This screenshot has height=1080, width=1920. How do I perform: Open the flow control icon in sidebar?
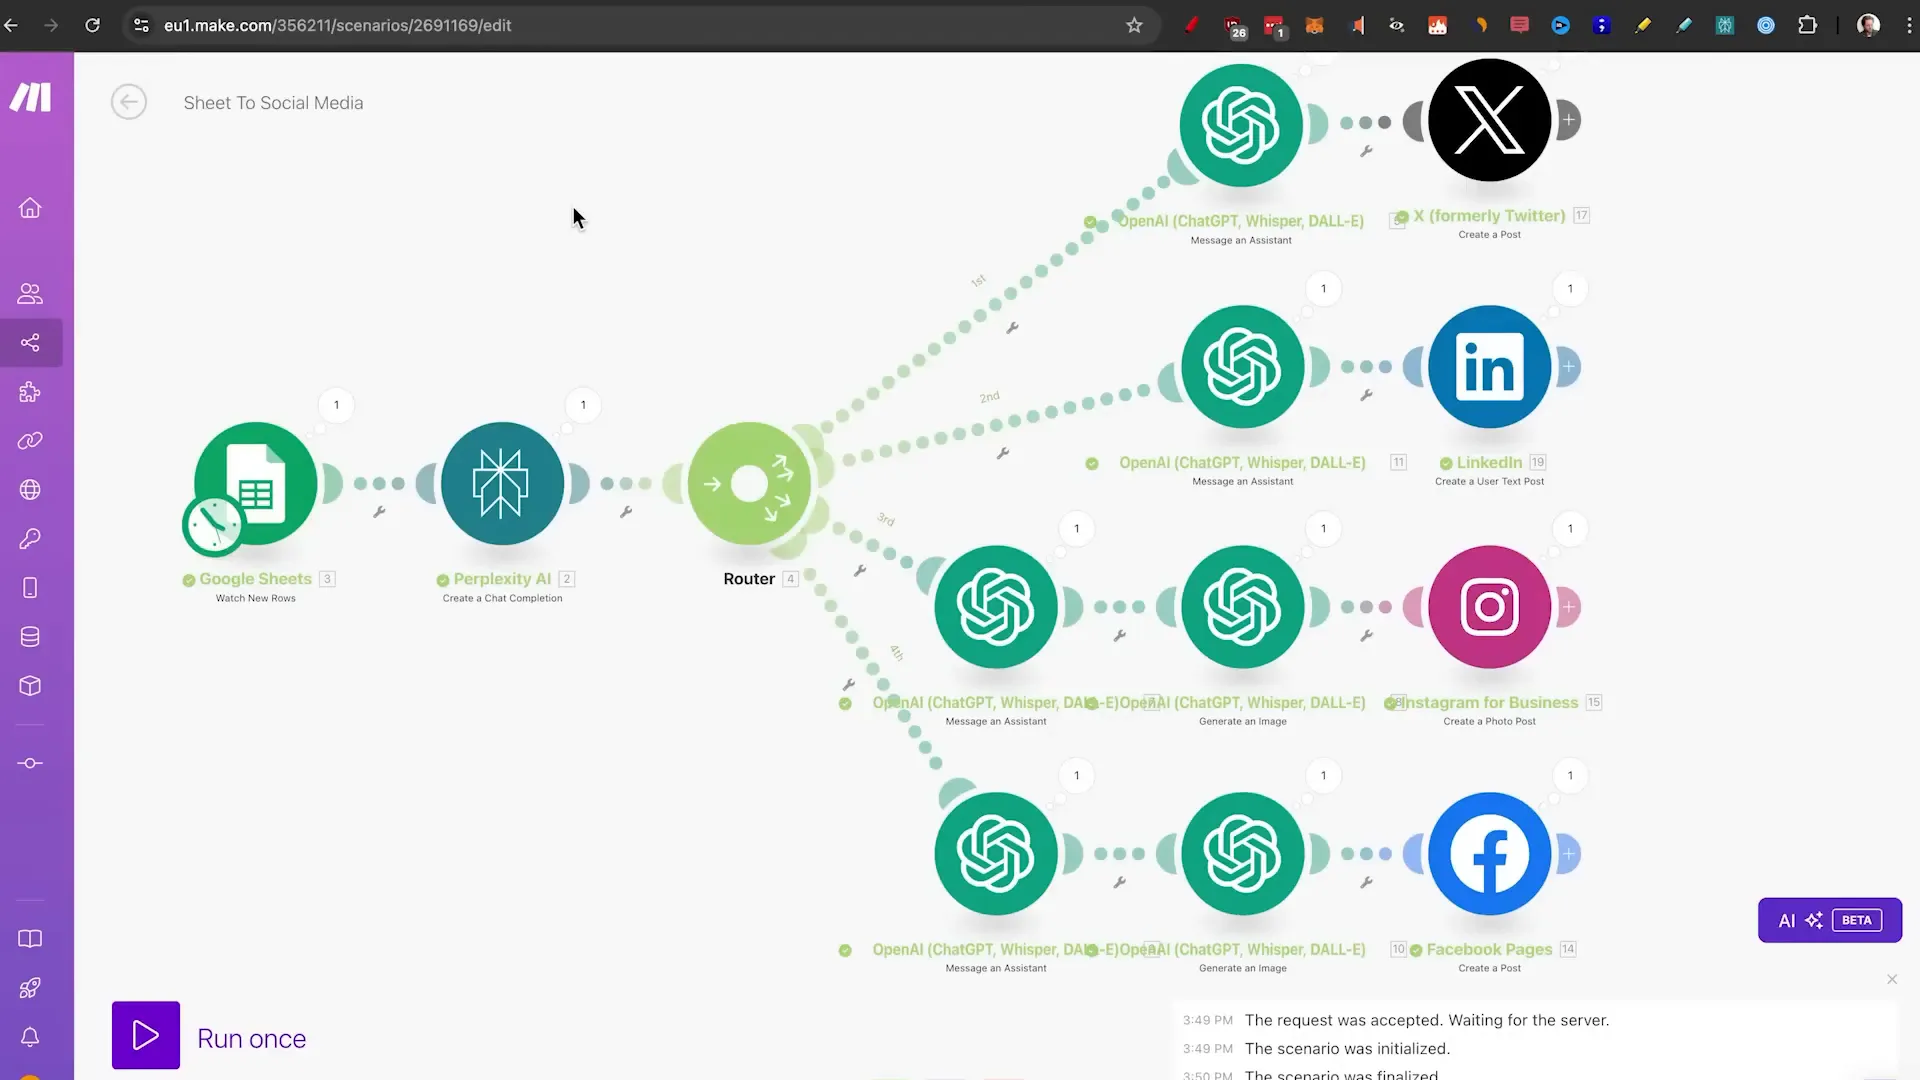click(30, 763)
